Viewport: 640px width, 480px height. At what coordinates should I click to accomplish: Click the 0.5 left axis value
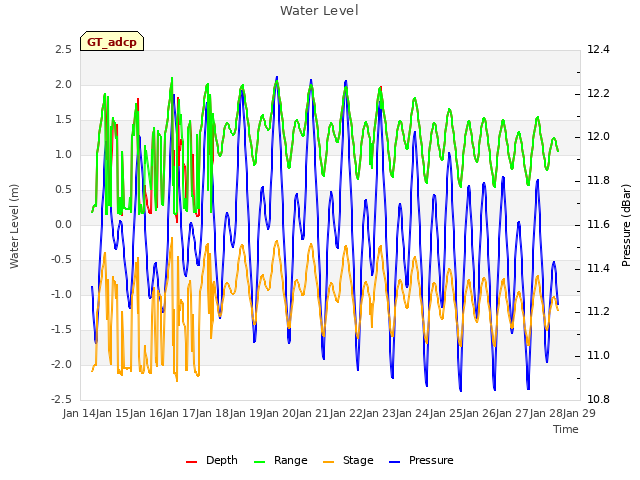click(63, 189)
